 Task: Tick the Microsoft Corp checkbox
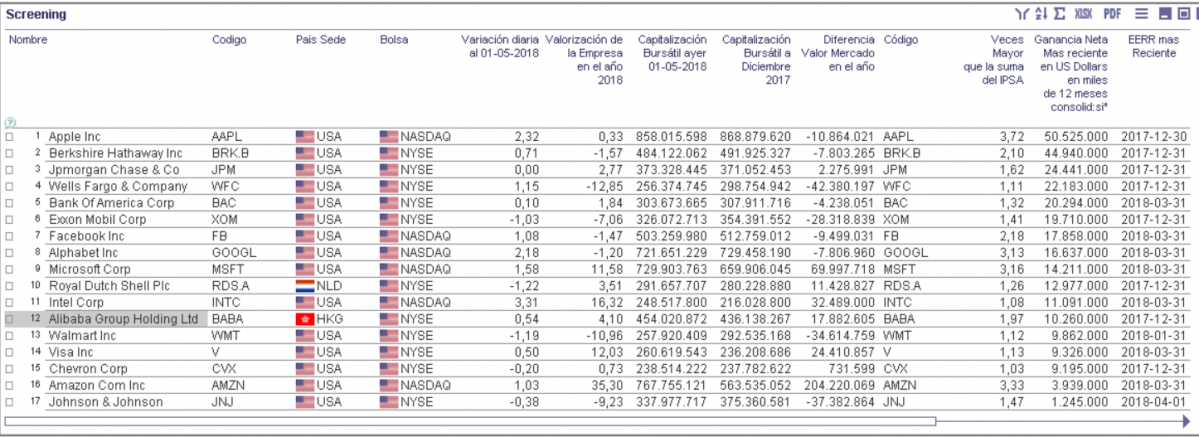pyautogui.click(x=9, y=269)
